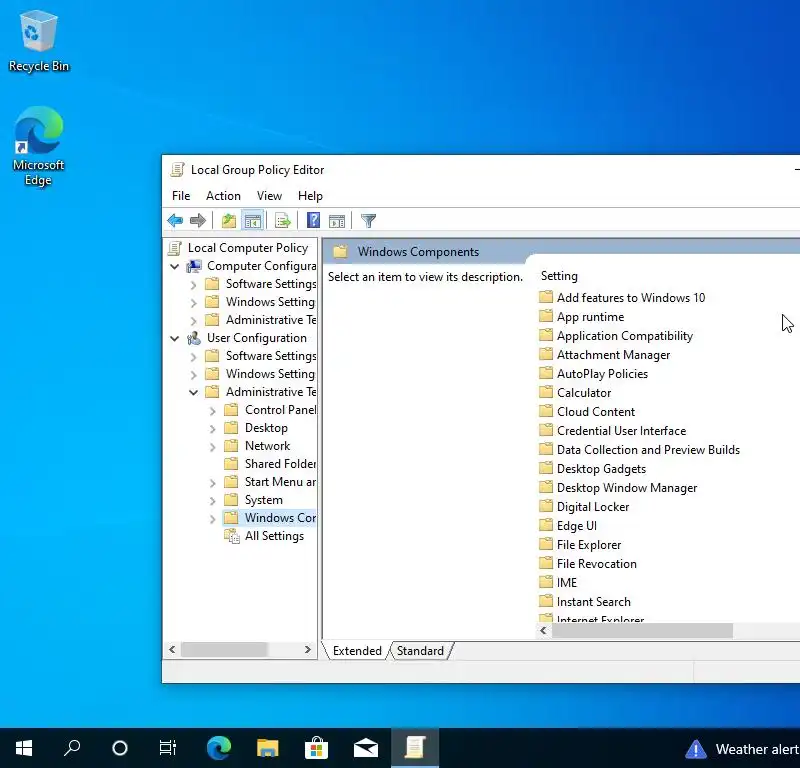The width and height of the screenshot is (800, 768).
Task: Expand Administrative Templates under Computer Configuration
Action: coord(193,320)
